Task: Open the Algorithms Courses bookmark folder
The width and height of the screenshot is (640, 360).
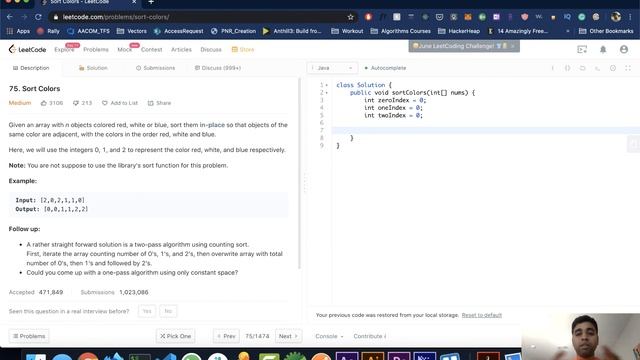Action: (400, 31)
